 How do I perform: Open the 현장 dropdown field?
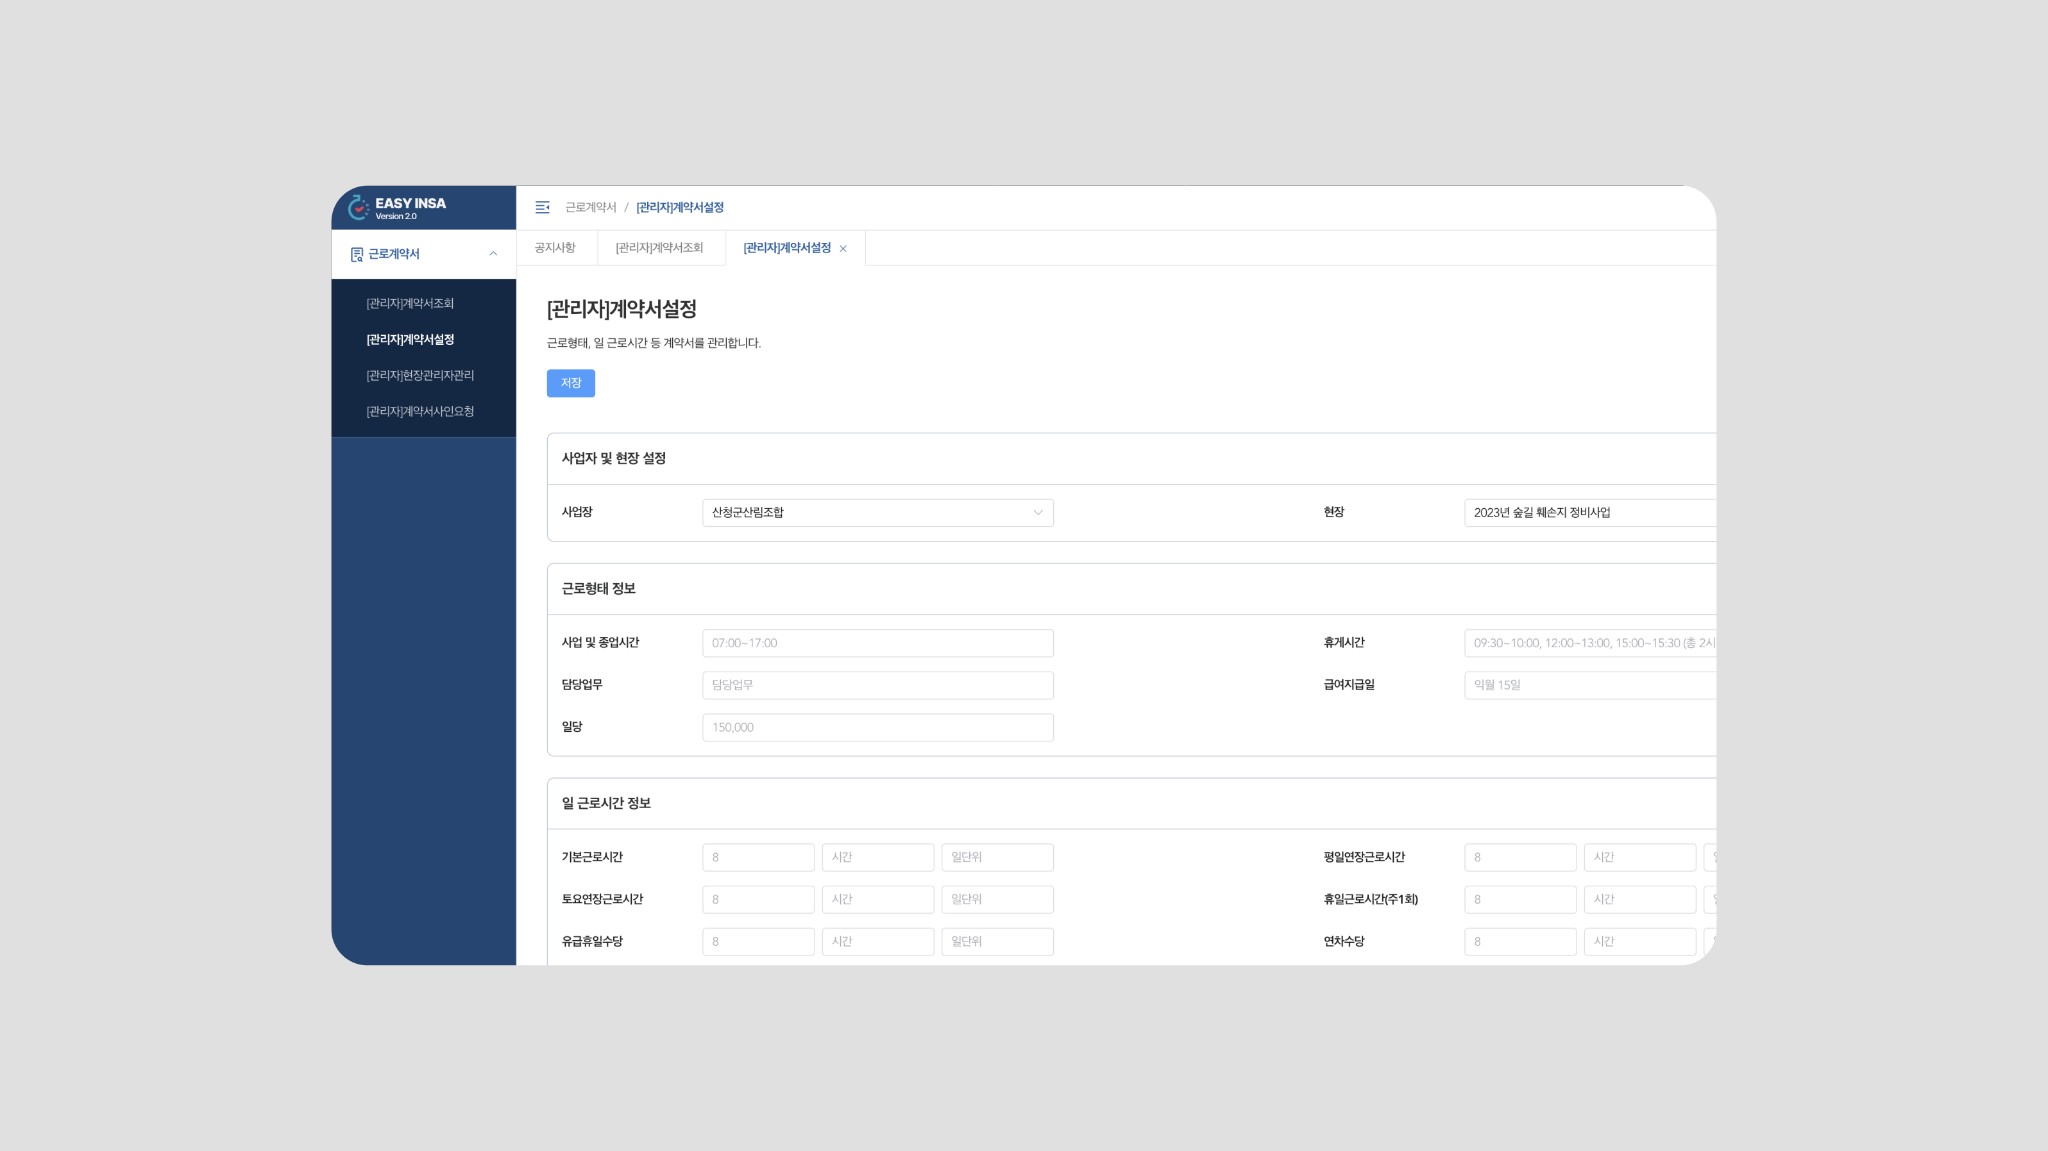[x=1588, y=512]
